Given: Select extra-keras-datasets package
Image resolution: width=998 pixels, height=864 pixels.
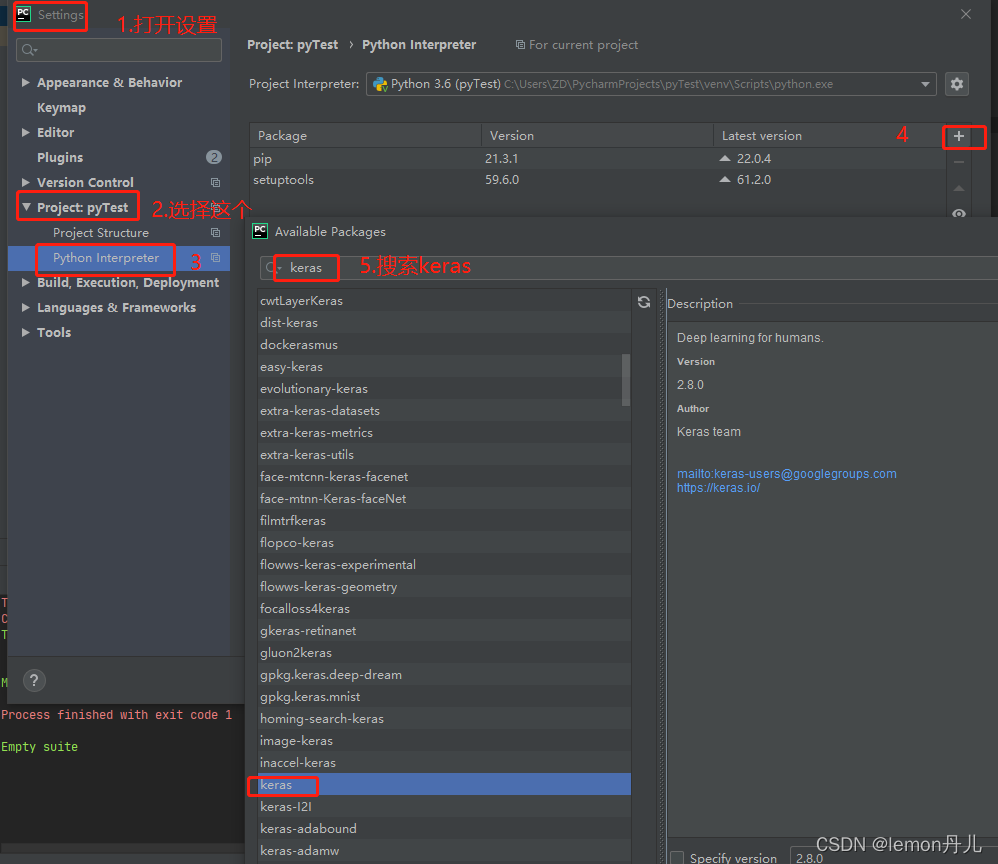Looking at the screenshot, I should pos(444,411).
